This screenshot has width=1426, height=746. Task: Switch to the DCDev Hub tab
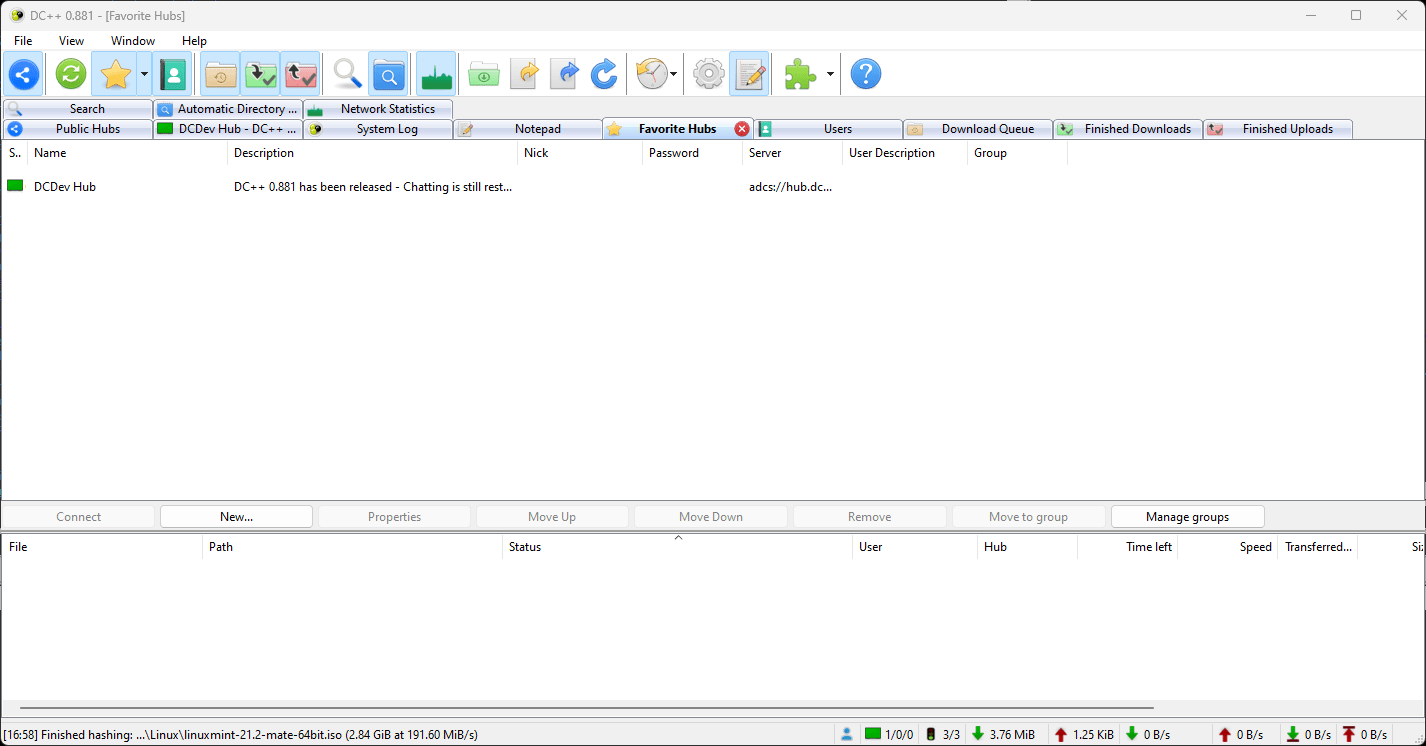tap(228, 129)
